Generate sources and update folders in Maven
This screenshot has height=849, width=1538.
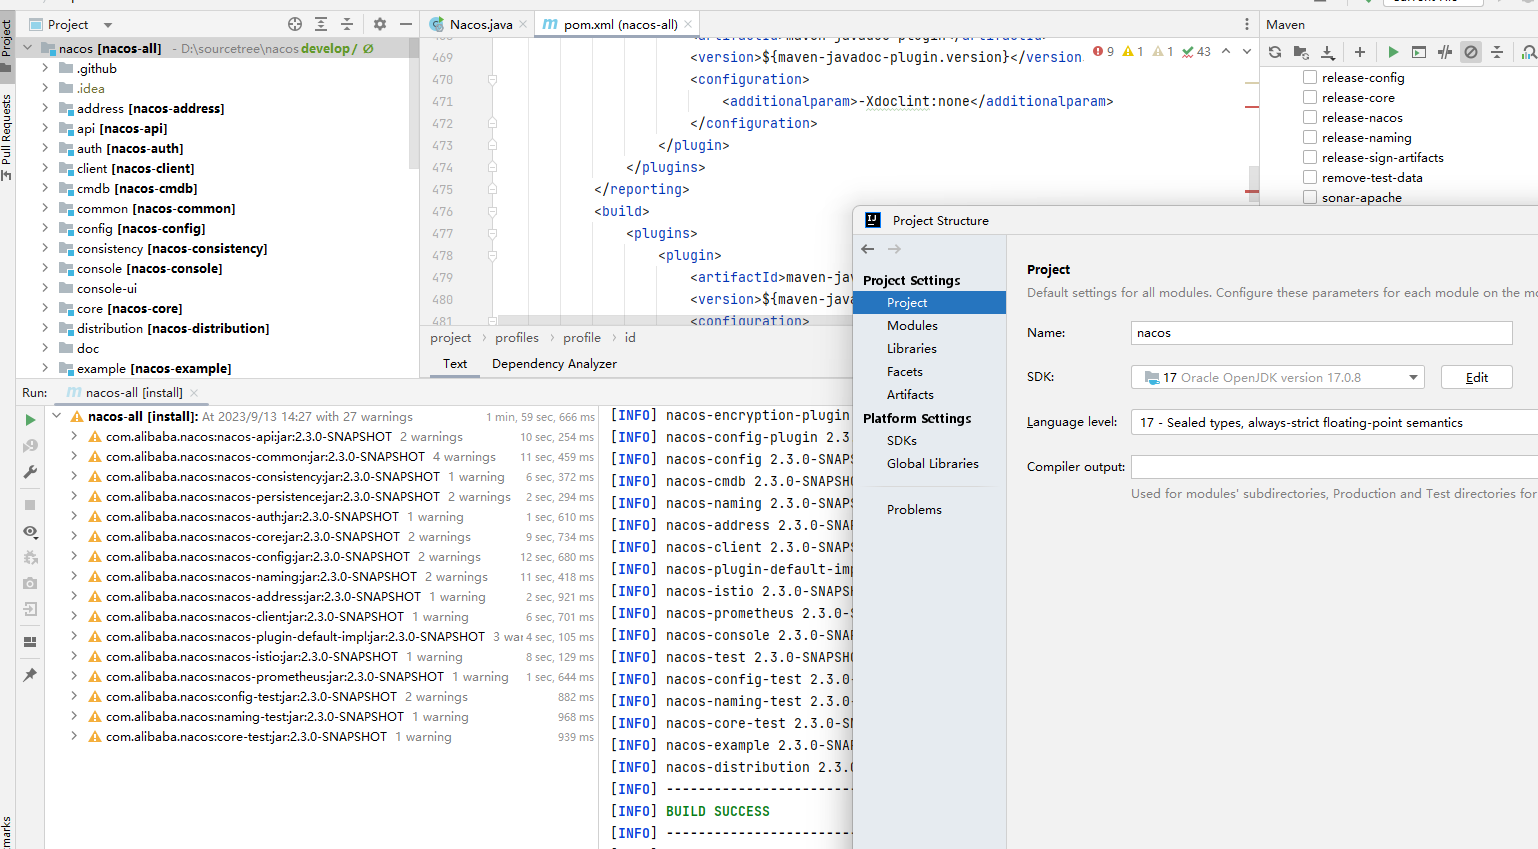click(1301, 52)
